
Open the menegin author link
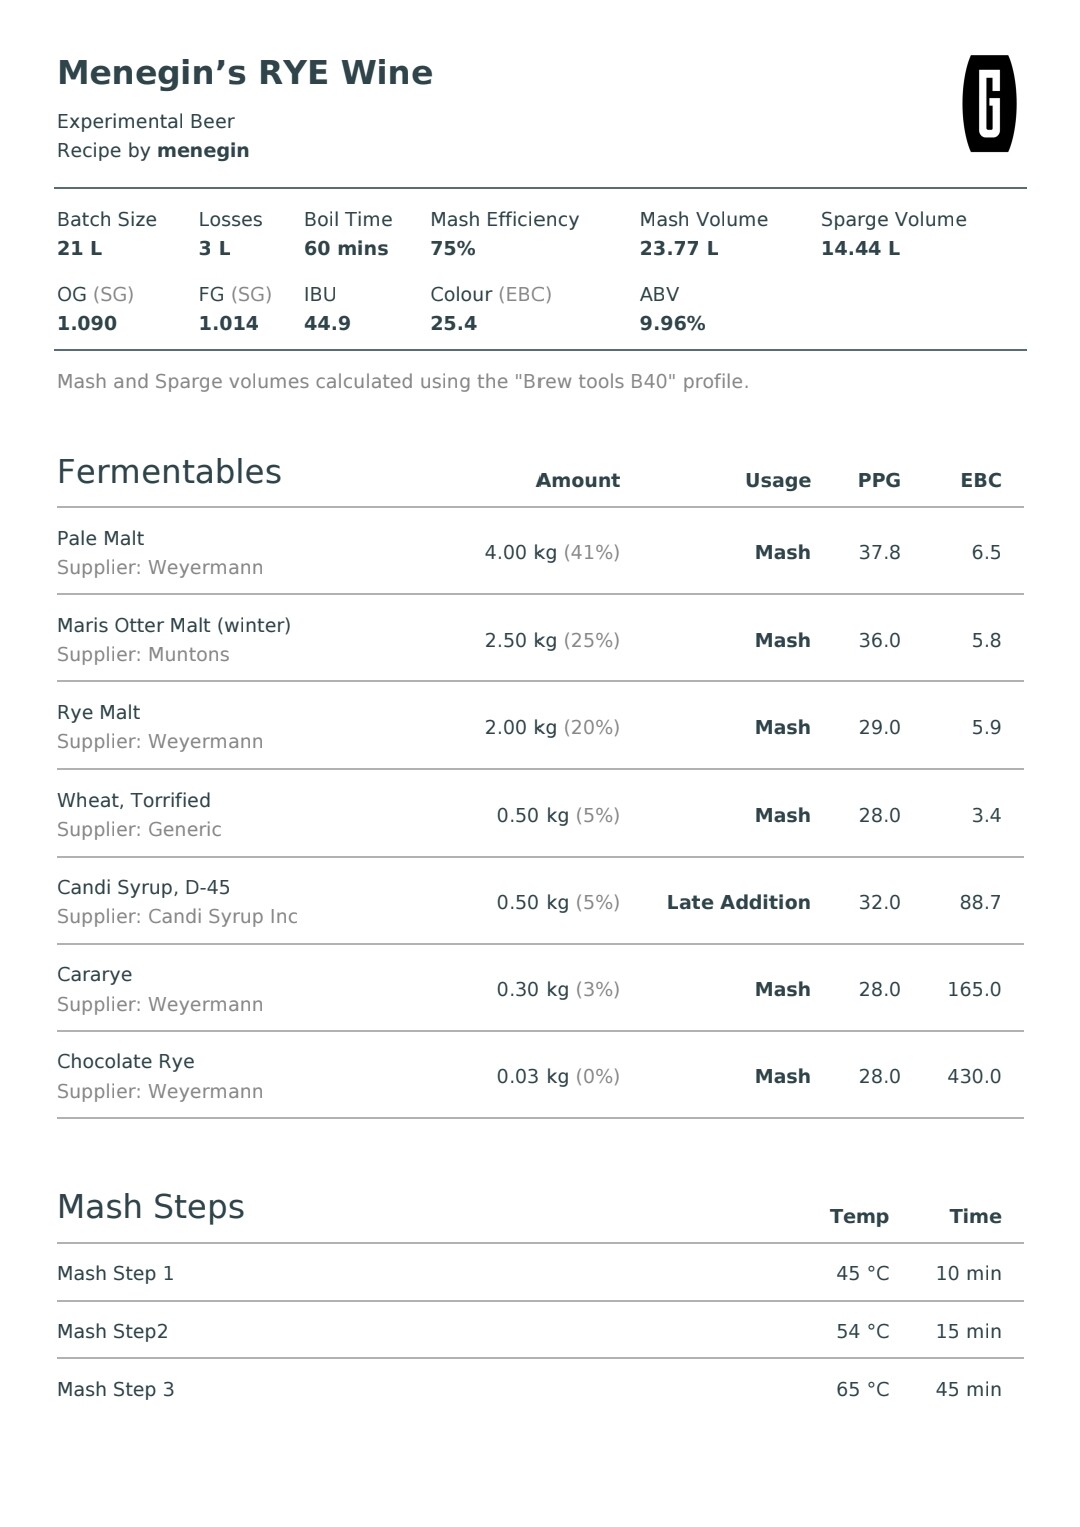tap(203, 151)
